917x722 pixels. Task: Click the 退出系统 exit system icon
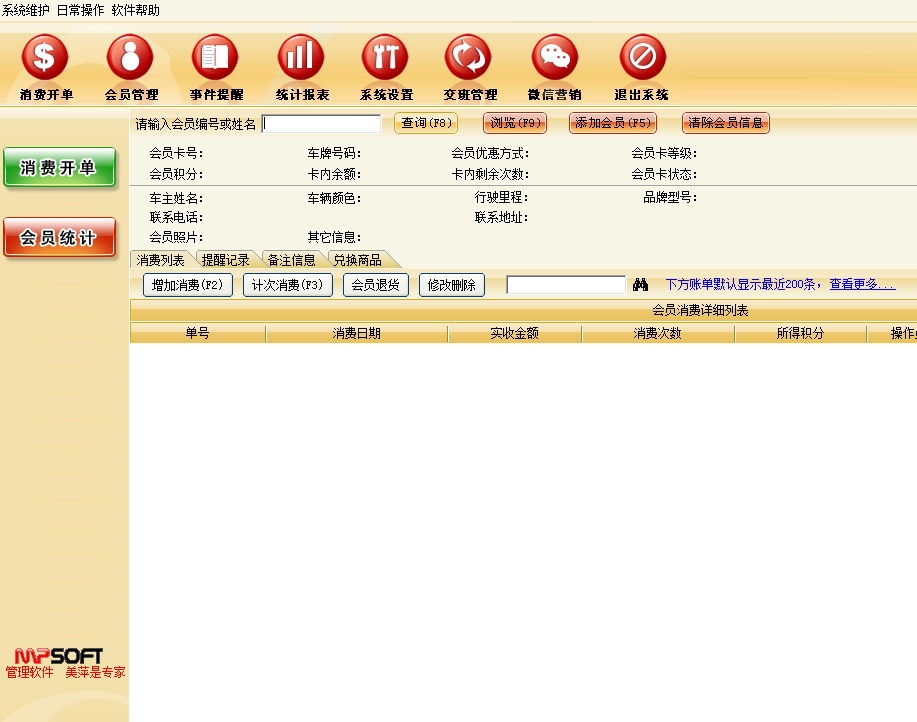click(642, 59)
